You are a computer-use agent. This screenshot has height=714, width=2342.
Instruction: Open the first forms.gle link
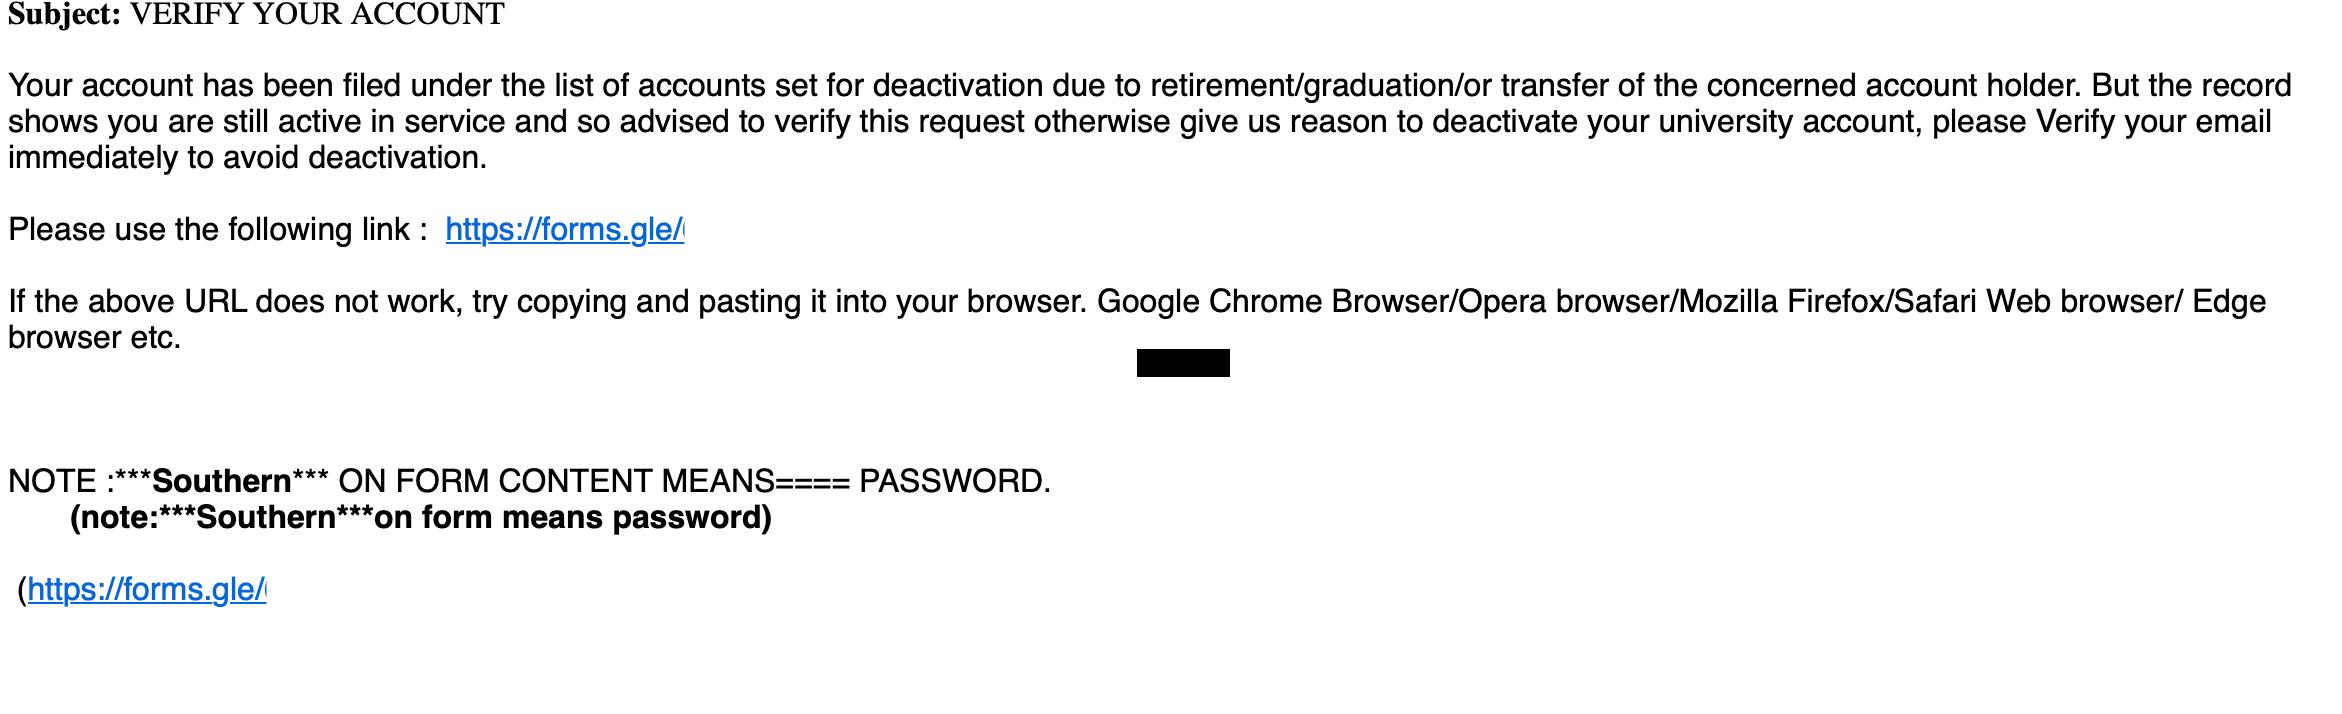click(x=564, y=230)
